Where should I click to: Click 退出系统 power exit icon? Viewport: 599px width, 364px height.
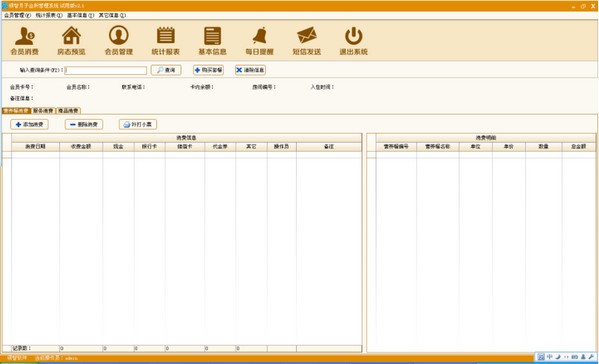click(354, 41)
